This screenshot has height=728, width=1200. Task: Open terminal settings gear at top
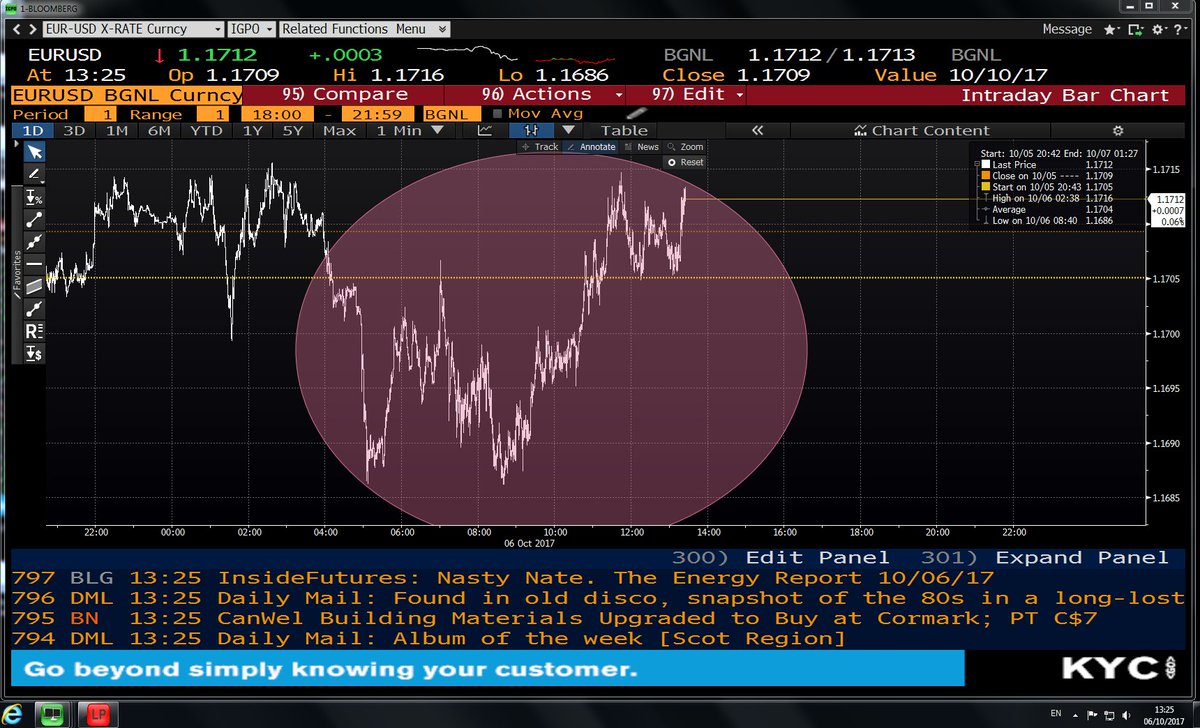(x=1158, y=29)
